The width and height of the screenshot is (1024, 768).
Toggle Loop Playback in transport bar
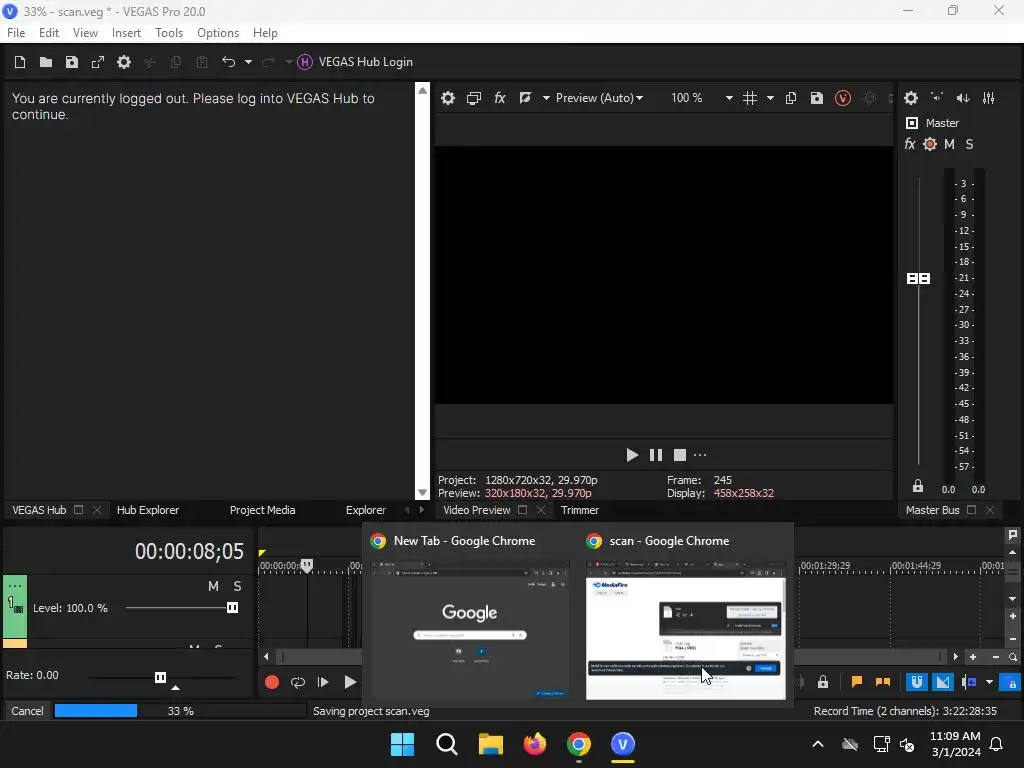coord(298,682)
